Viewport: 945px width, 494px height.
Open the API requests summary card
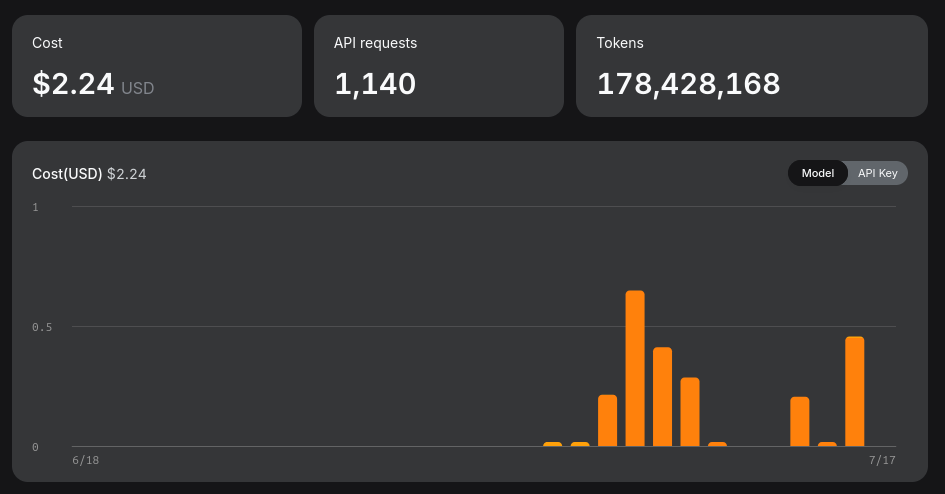pyautogui.click(x=439, y=66)
